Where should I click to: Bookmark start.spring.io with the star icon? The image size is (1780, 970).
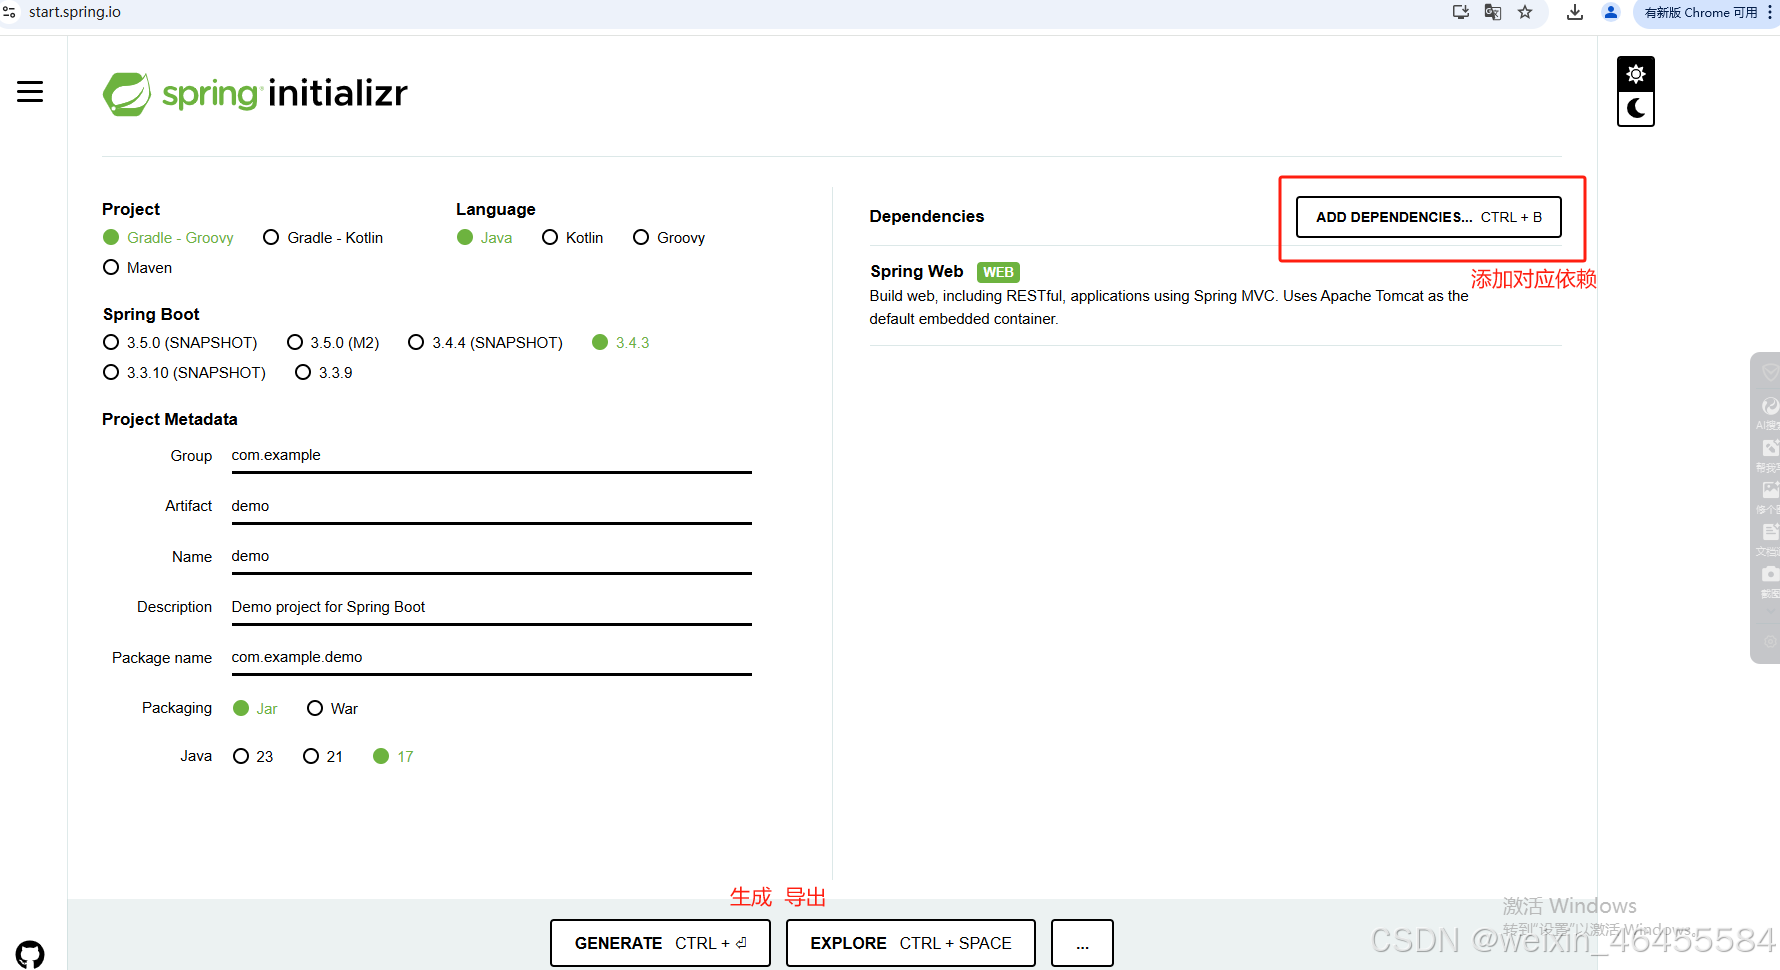tap(1525, 12)
